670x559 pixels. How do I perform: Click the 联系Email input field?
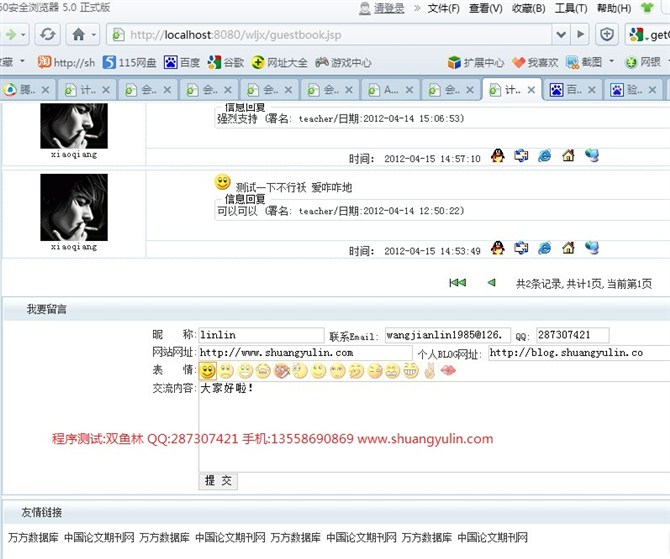coord(447,335)
